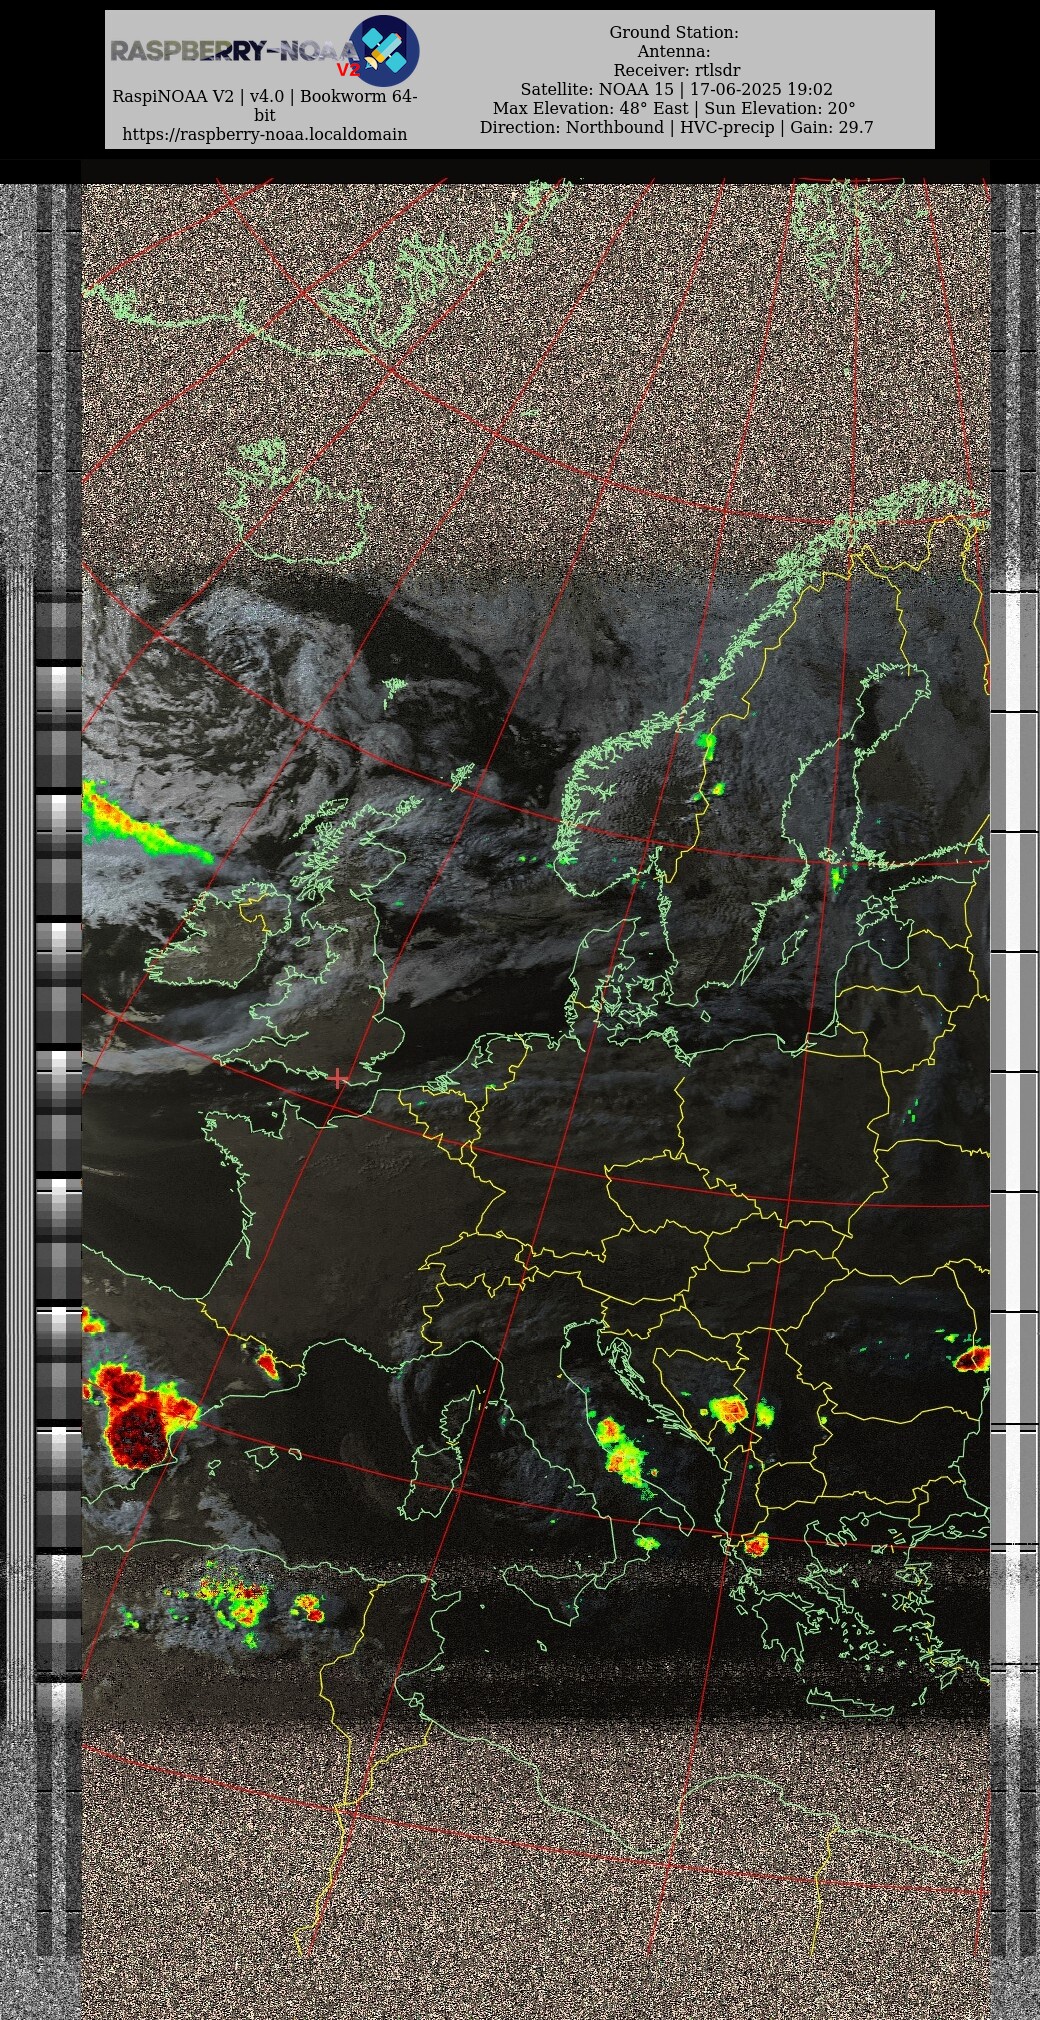Click the 'Direction: Northbound | HVC-precip | Gain: 29.7' line
Image resolution: width=1040 pixels, height=2020 pixels.
point(676,127)
